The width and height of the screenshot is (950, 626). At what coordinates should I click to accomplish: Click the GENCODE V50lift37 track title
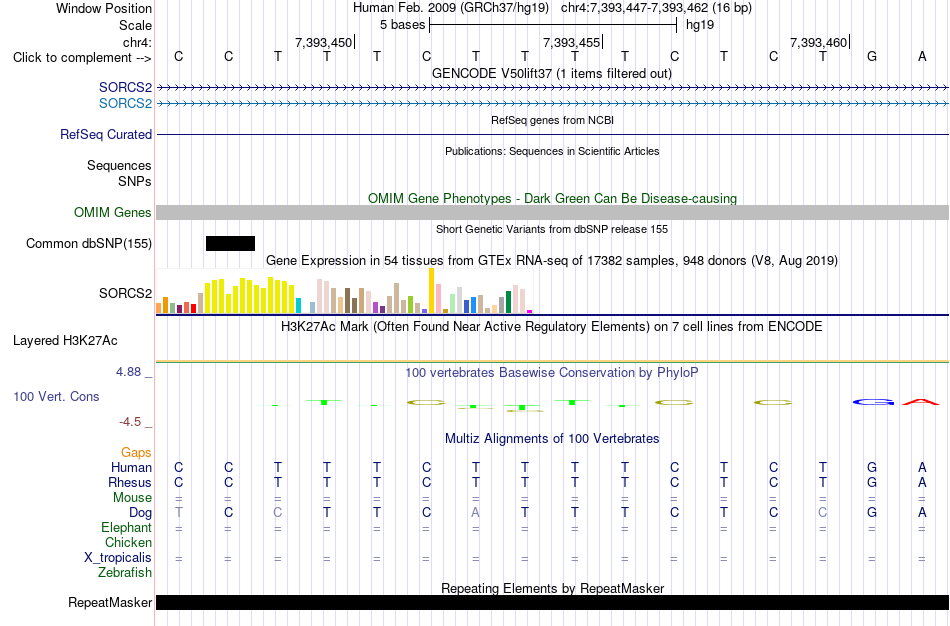click(552, 73)
